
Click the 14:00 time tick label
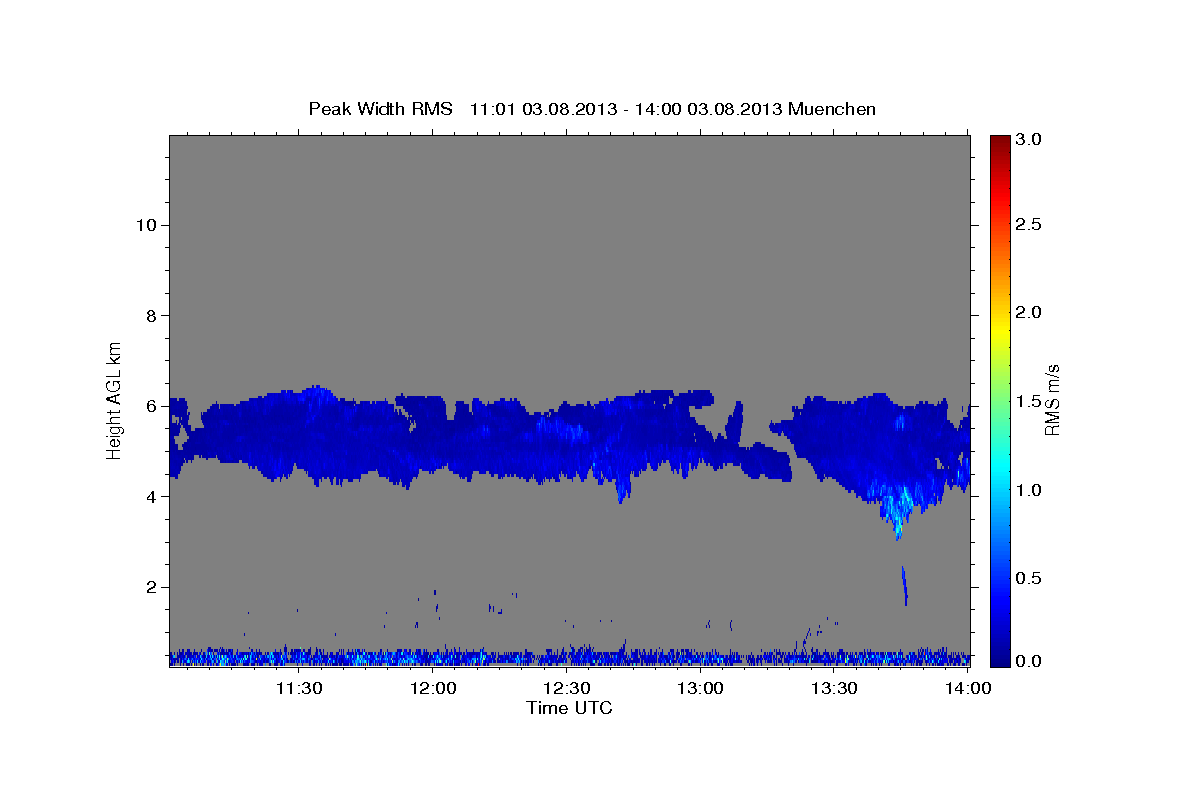point(969,688)
